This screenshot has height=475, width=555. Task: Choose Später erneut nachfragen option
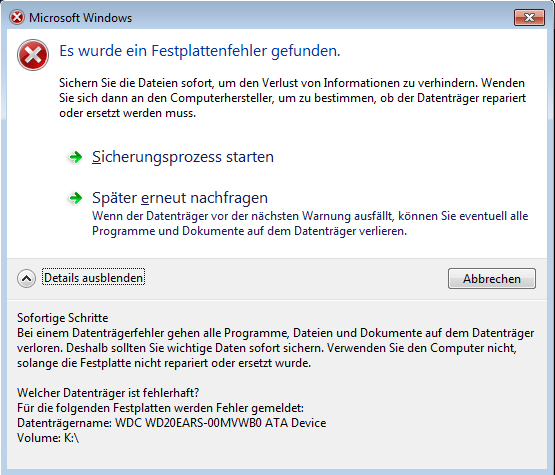click(180, 198)
